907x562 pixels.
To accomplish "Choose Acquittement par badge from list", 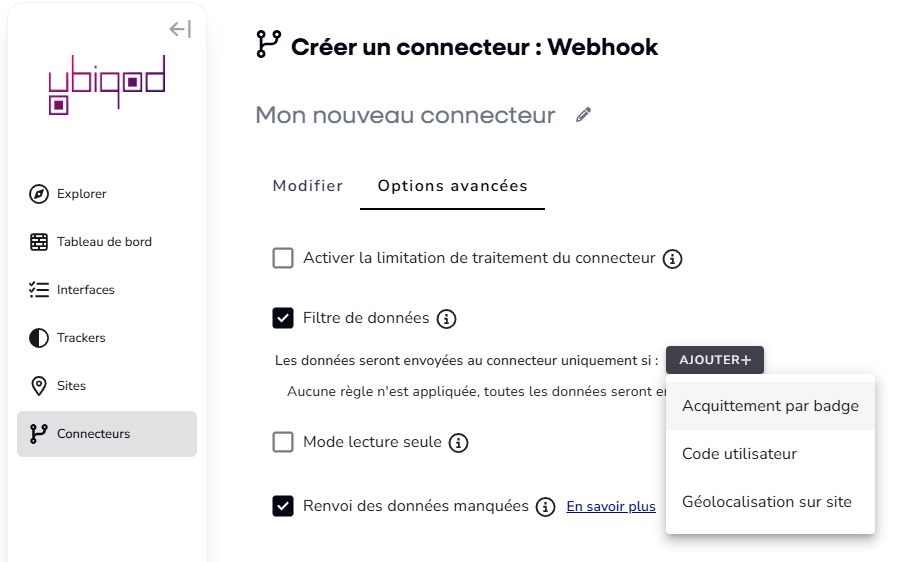I will point(770,406).
